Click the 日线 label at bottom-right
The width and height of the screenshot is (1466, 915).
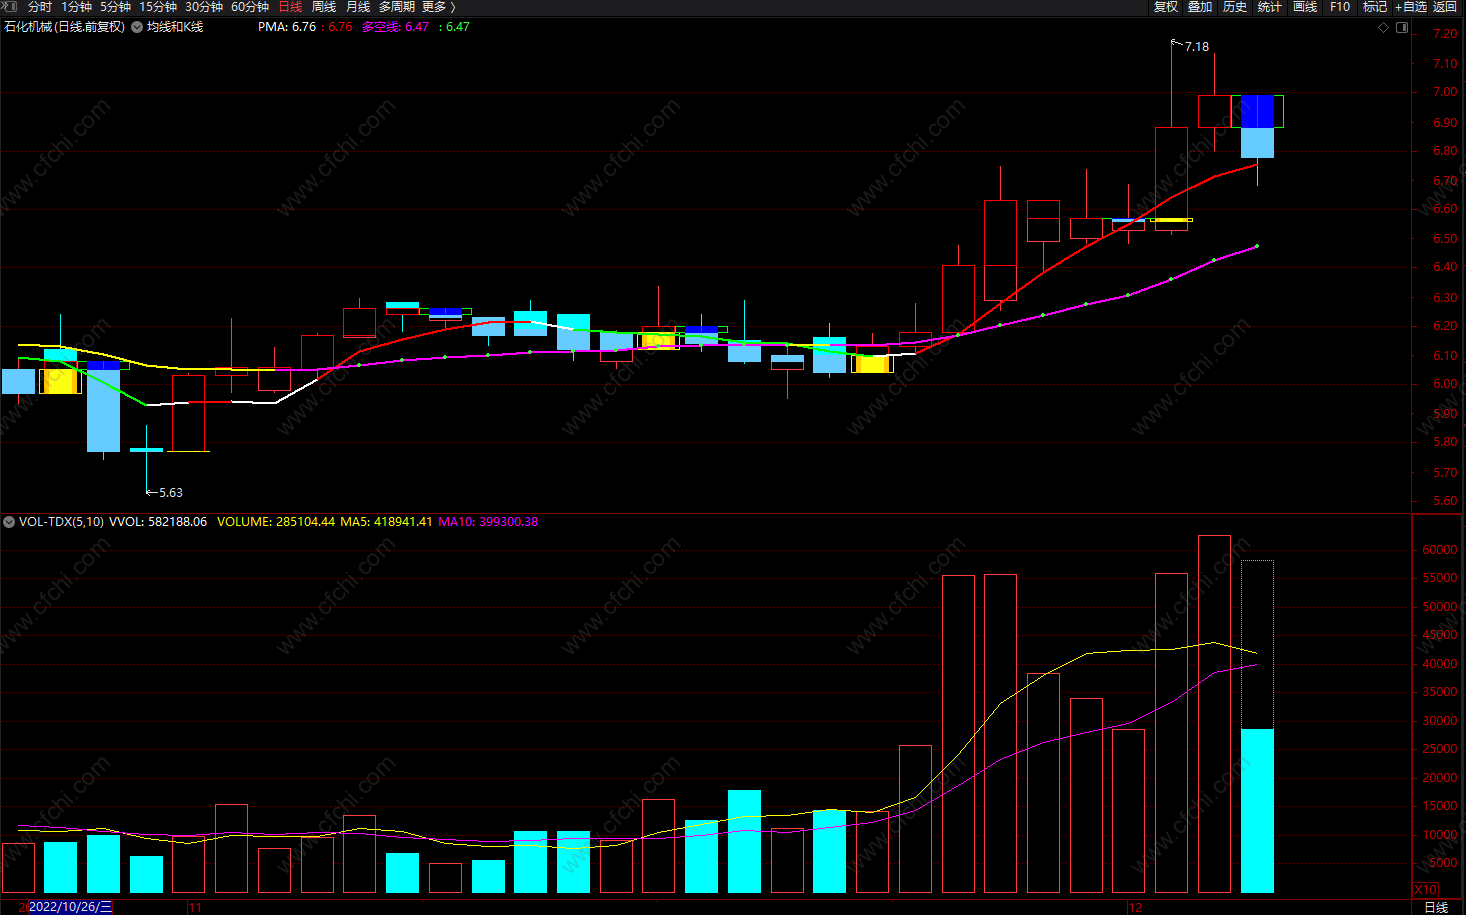(x=1436, y=907)
